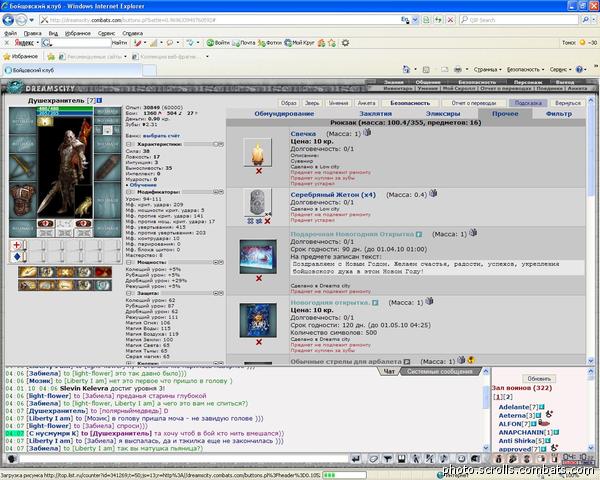This screenshot has width=600, height=480.
Task: Click the Forward arrow button in Internet Explorer
Action: pyautogui.click(x=21, y=20)
